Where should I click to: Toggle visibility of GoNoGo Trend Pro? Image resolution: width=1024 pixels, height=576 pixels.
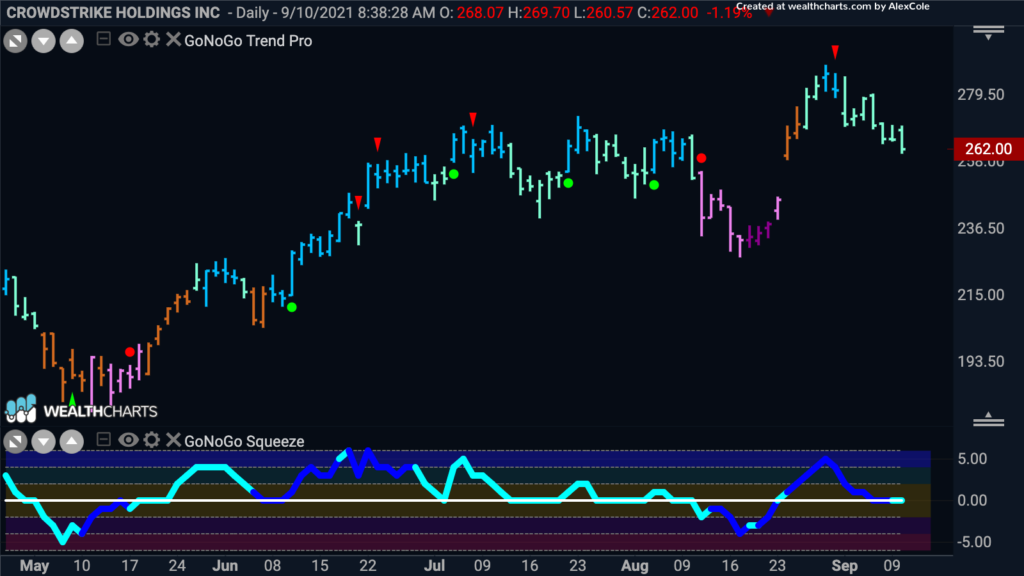[127, 40]
